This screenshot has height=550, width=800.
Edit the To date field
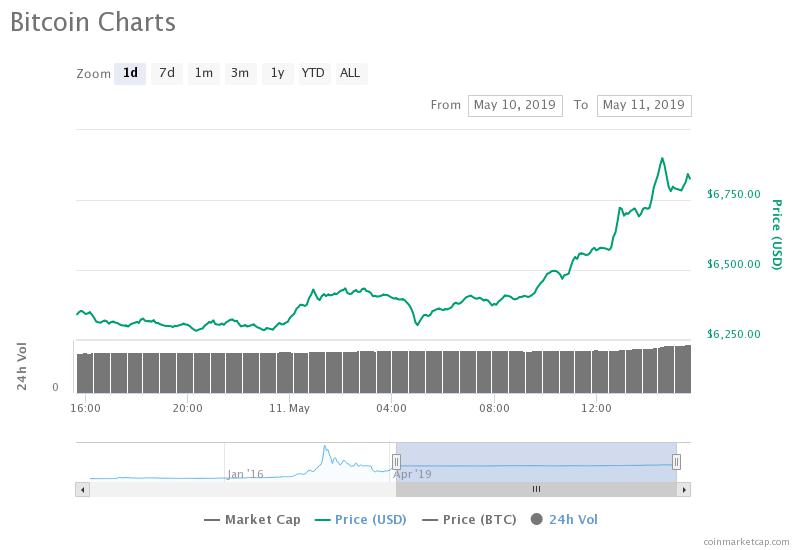coord(643,105)
